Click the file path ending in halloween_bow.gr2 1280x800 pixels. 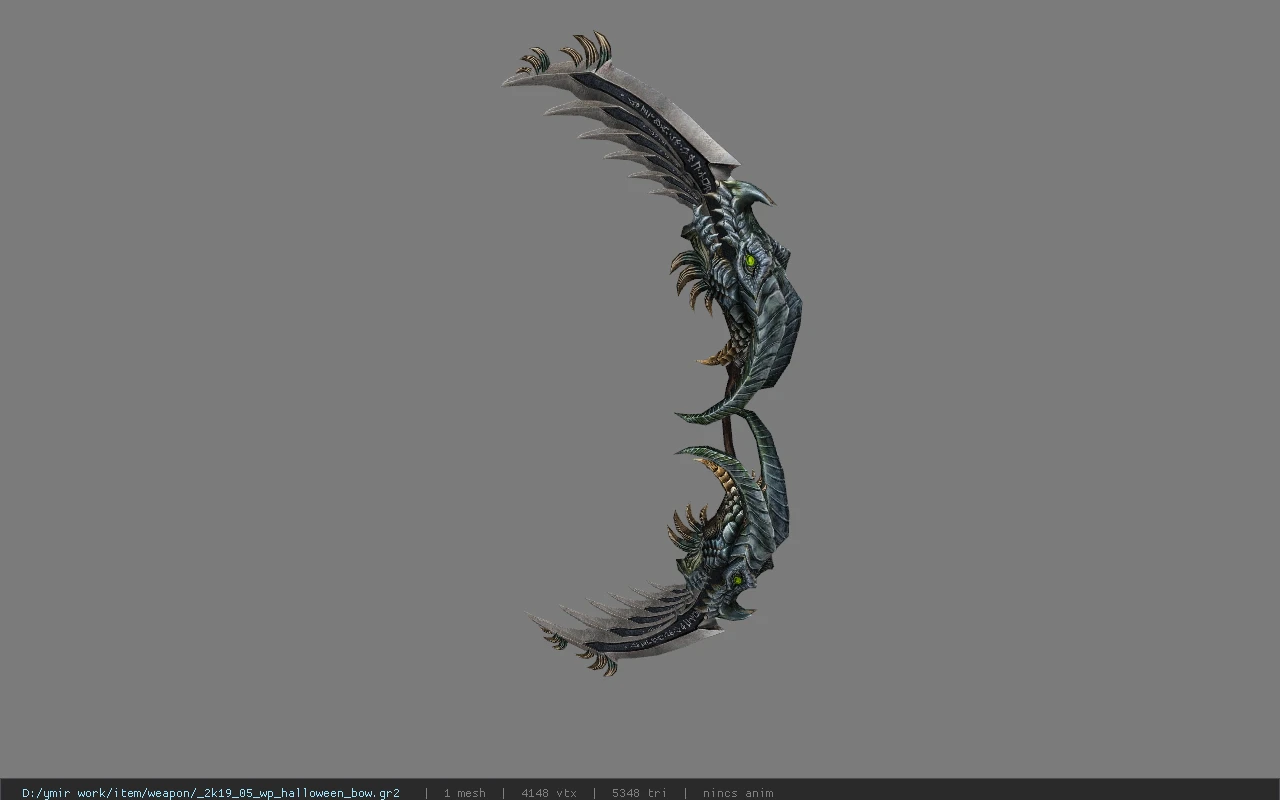211,793
